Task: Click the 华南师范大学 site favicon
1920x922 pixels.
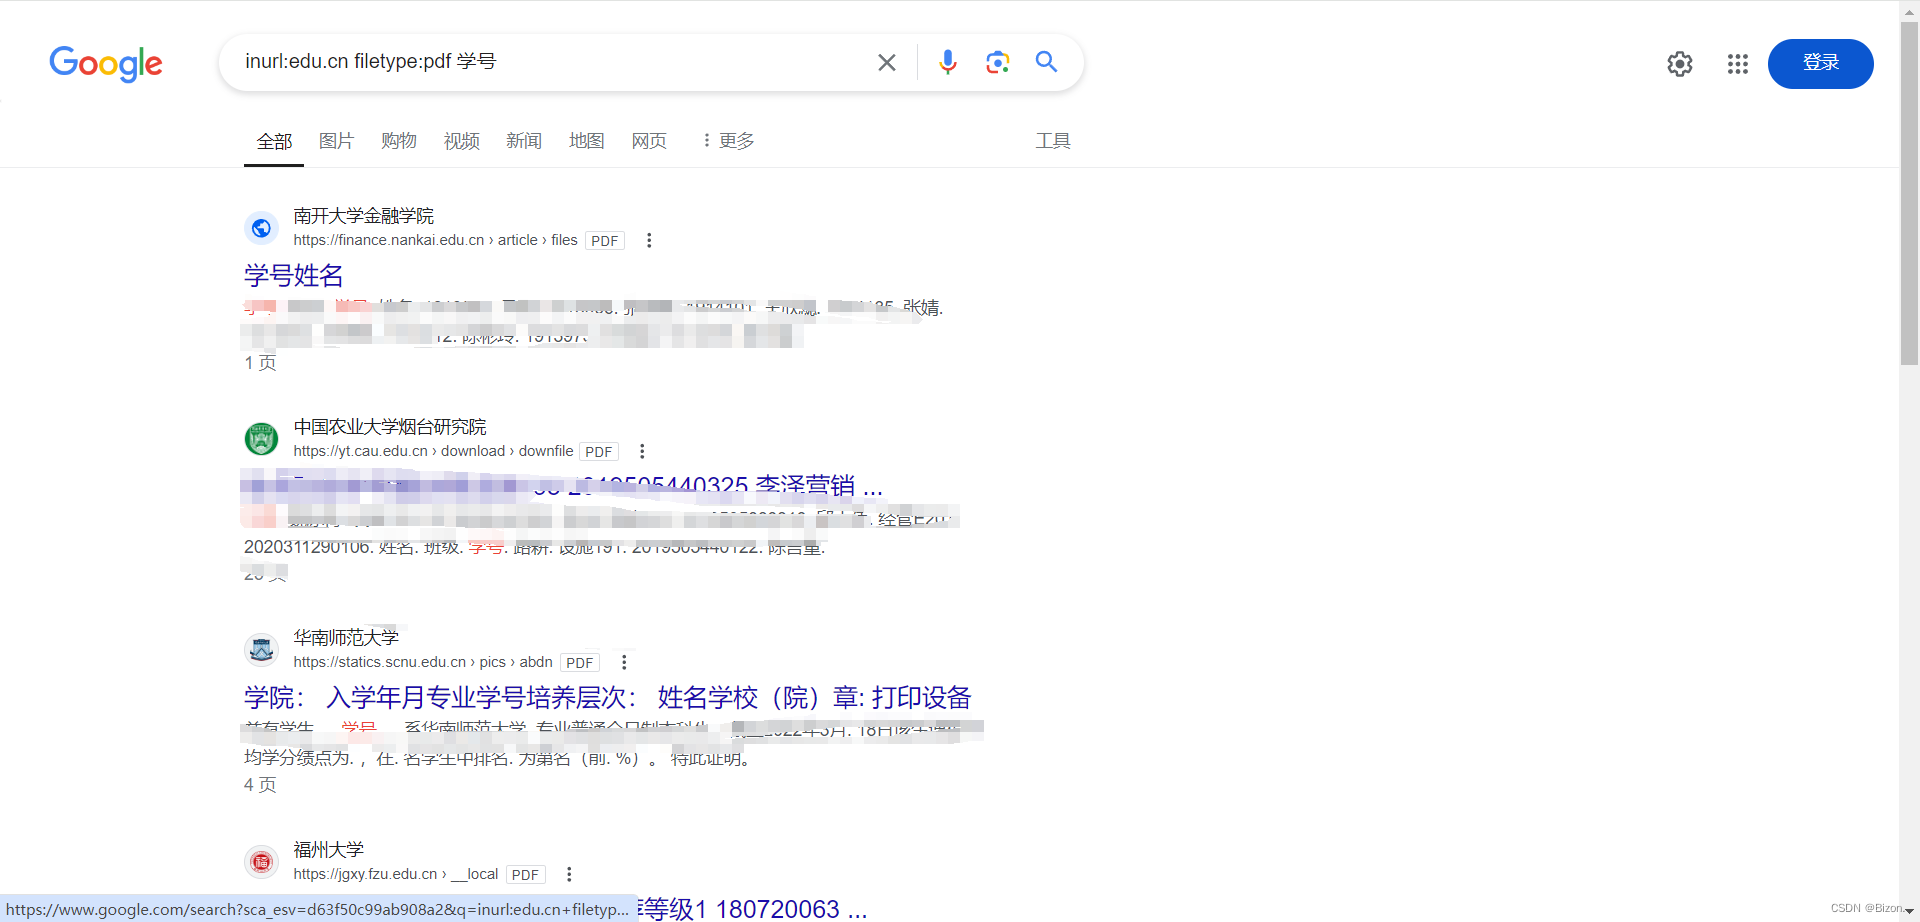Action: 261,649
